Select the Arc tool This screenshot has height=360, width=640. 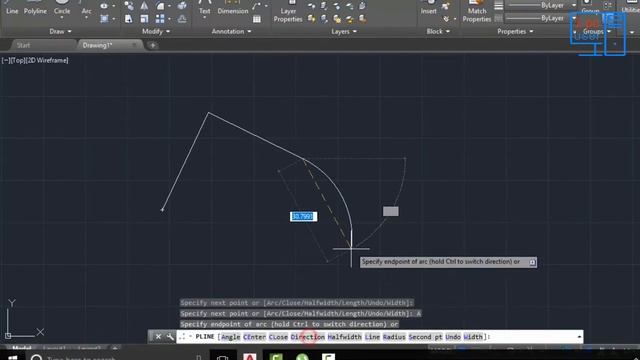coord(86,8)
